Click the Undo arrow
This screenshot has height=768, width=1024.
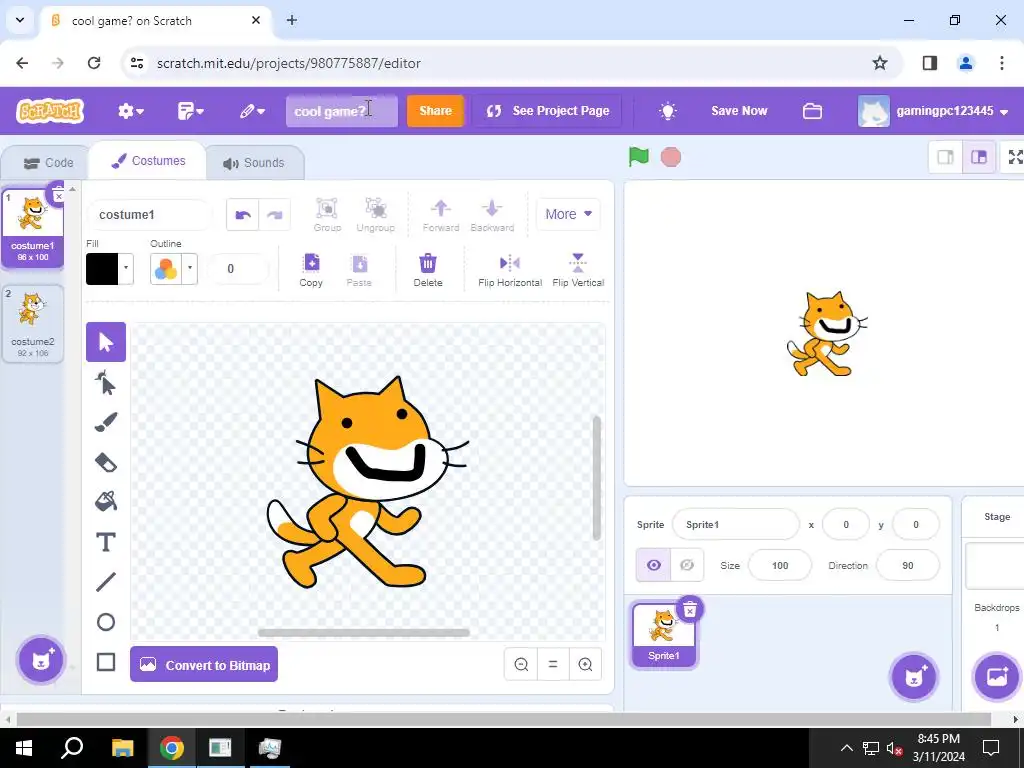[x=243, y=215]
